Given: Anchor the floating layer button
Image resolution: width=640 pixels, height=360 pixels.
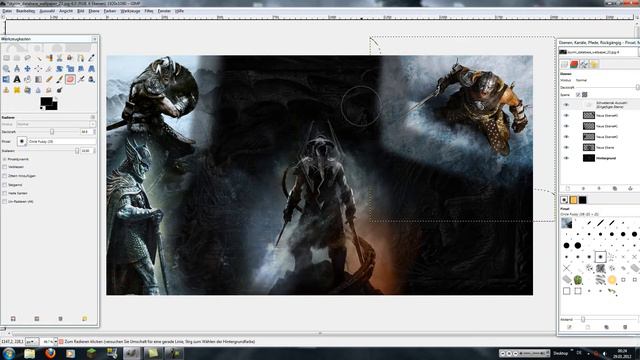Looking at the screenshot, I should pos(630,189).
